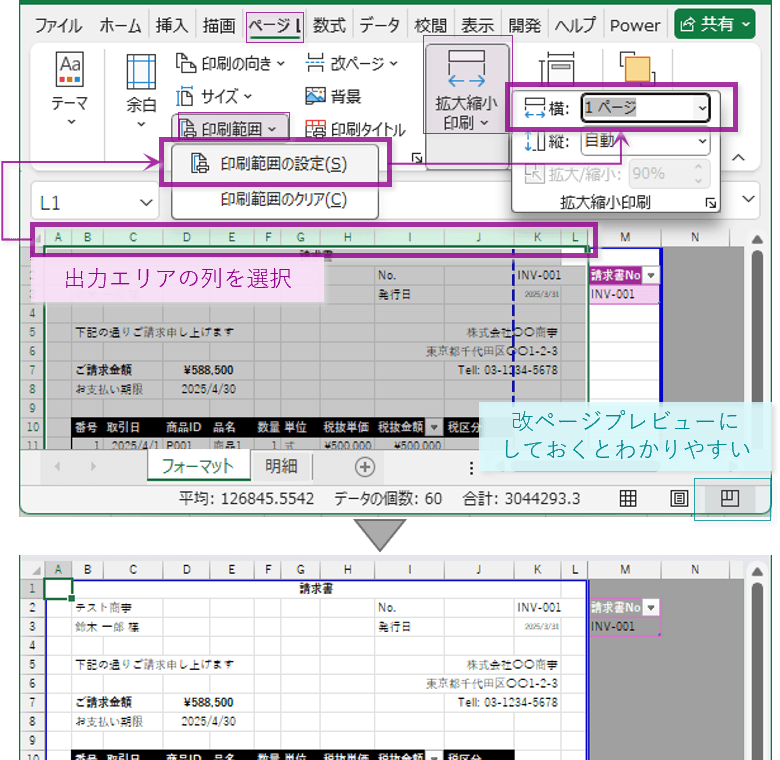This screenshot has width=780, height=760.
Task: Switch to Normal view icon in status bar
Action: pyautogui.click(x=628, y=498)
